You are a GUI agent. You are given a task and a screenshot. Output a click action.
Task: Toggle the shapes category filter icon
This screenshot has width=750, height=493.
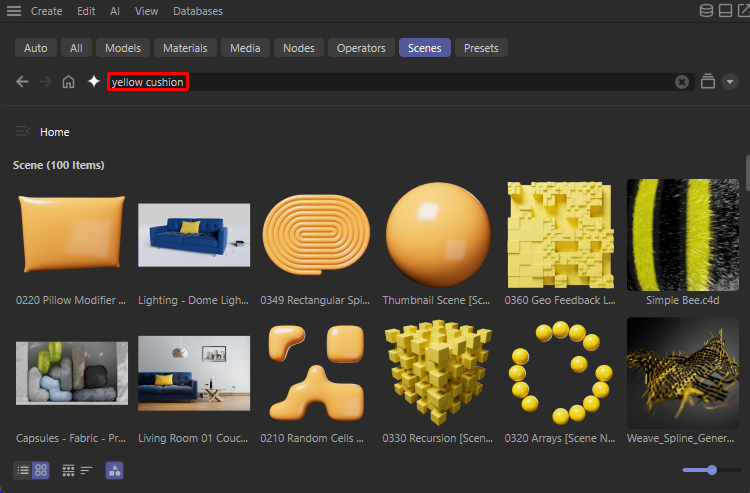click(114, 471)
